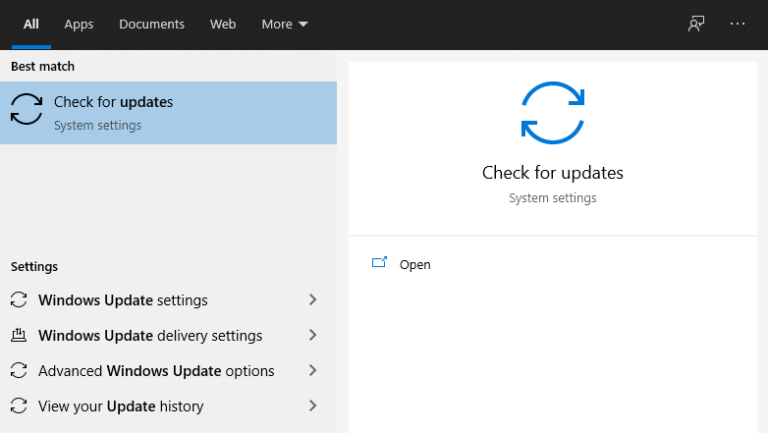Expand Advanced Windows Update options chevron

pos(313,370)
